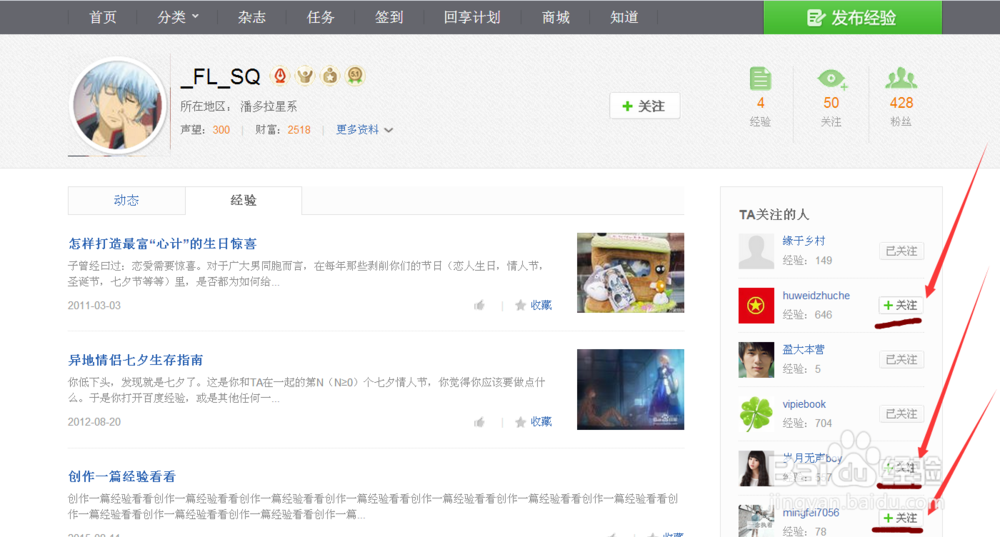Viewport: 1000px width, 537px height.
Task: Click the 2012-08-20 date text
Action: pyautogui.click(x=94, y=422)
